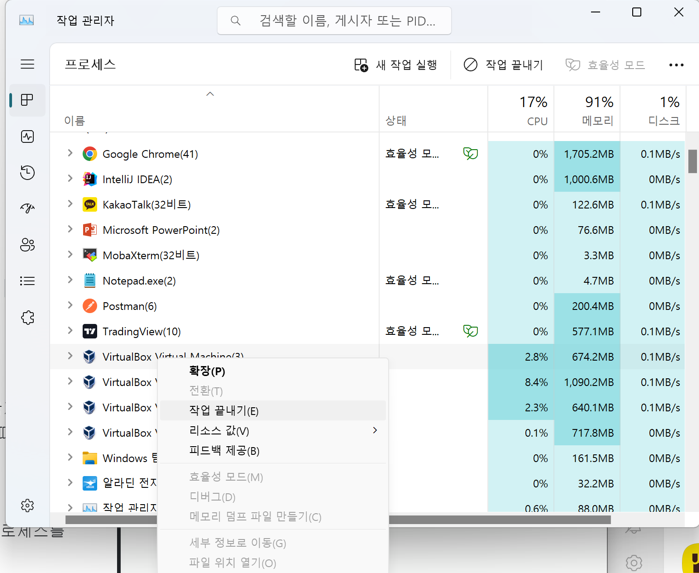
Task: Click the 8.4% CPU cell
Action: pyautogui.click(x=521, y=382)
